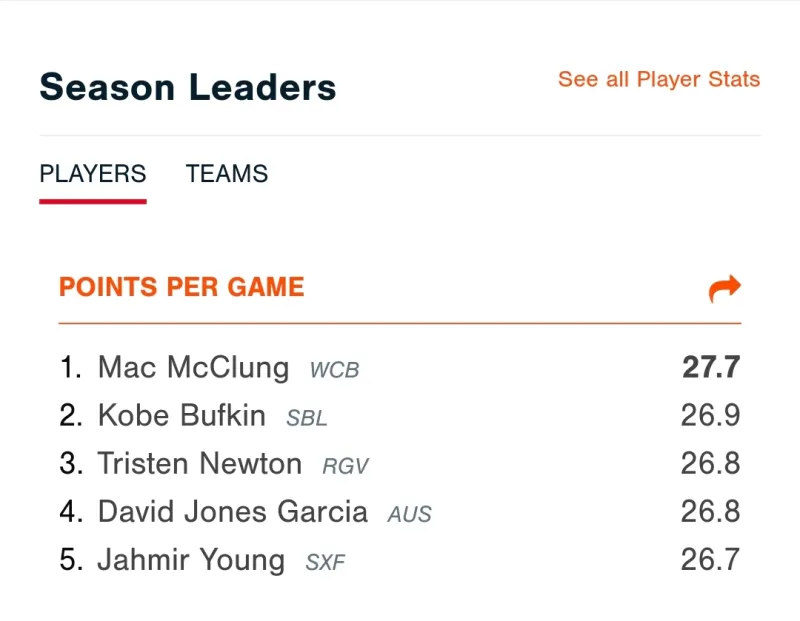Click Jahmir Young's 26.7 points value

click(711, 560)
